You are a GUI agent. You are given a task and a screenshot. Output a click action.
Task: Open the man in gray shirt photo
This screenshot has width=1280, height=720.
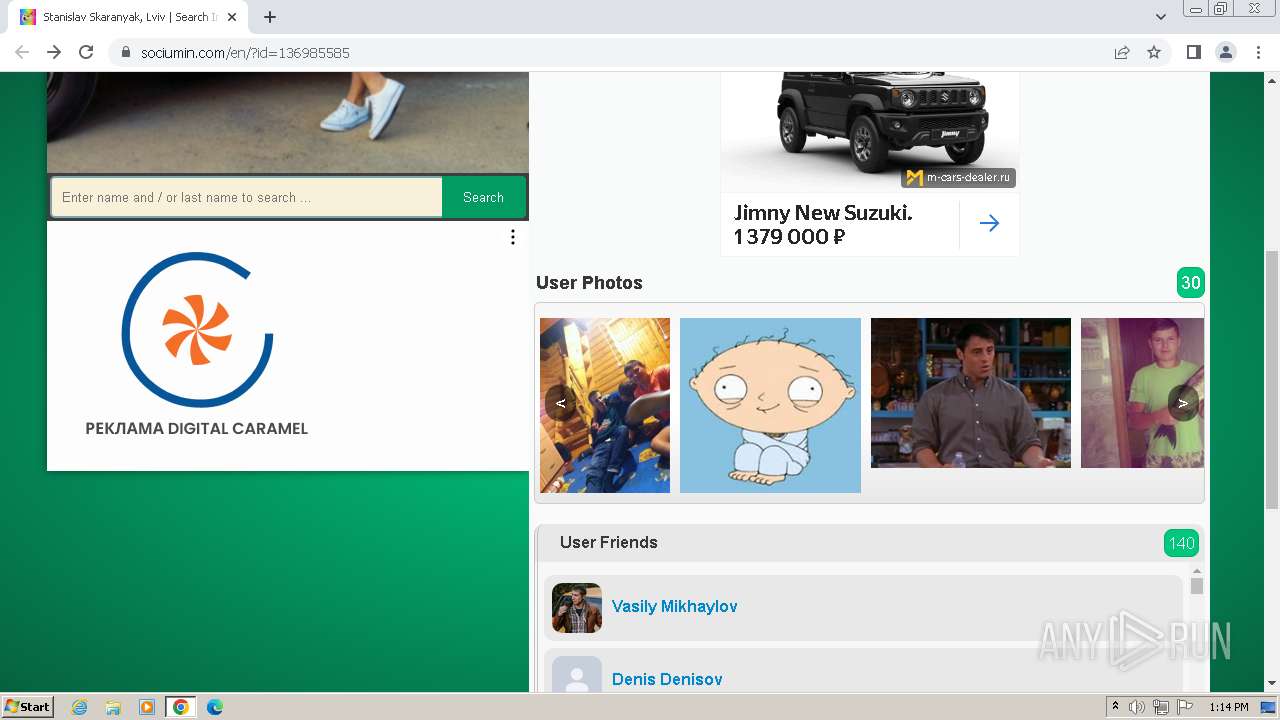tap(971, 393)
